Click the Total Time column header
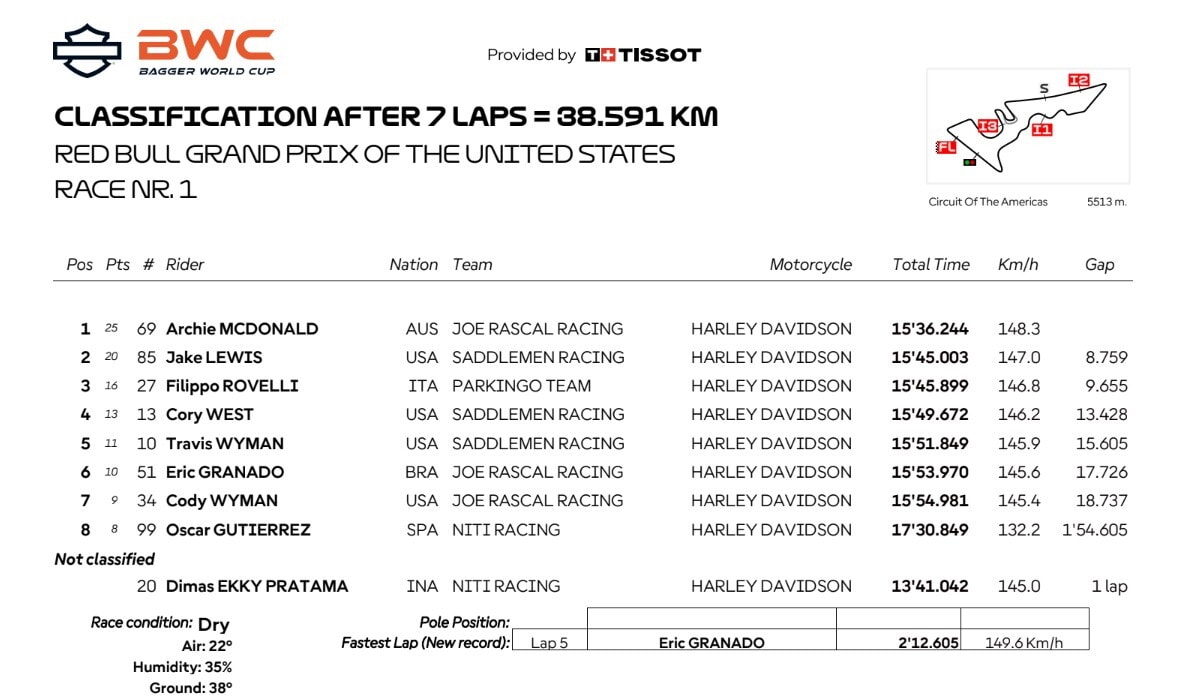 pyautogui.click(x=931, y=265)
